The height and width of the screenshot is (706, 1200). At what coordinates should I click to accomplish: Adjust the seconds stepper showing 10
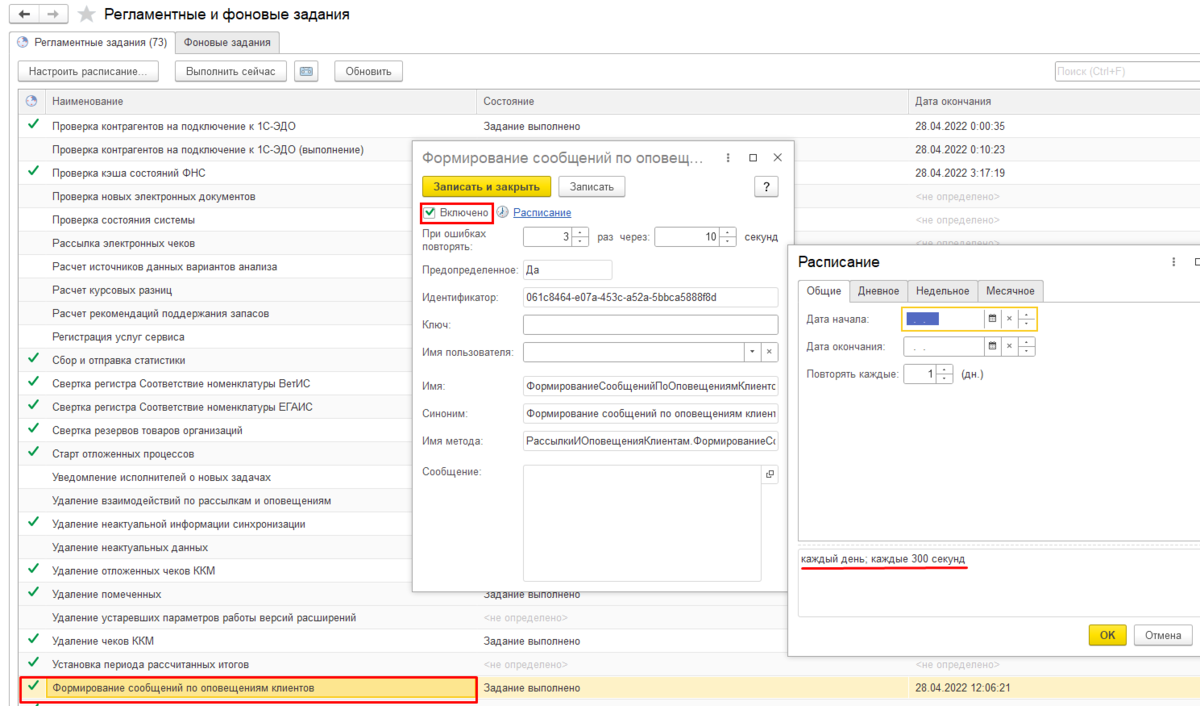(728, 237)
